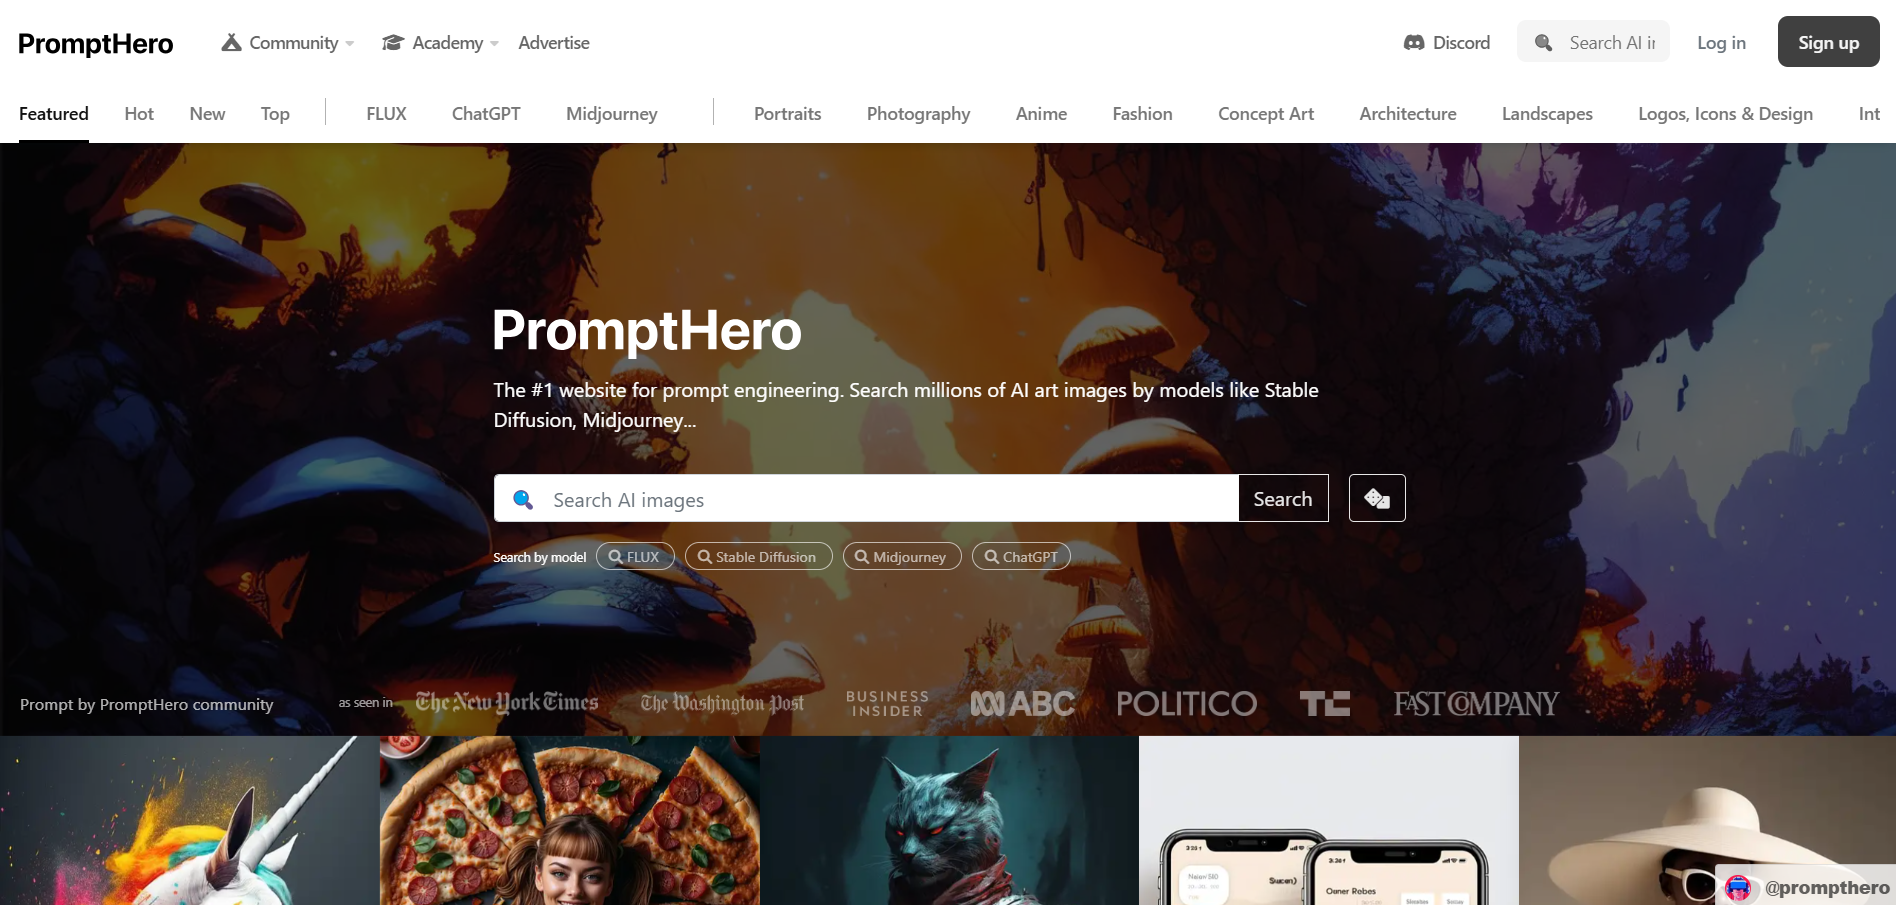This screenshot has height=905, width=1896.
Task: Open the Concept Art category tab
Action: [1266, 114]
